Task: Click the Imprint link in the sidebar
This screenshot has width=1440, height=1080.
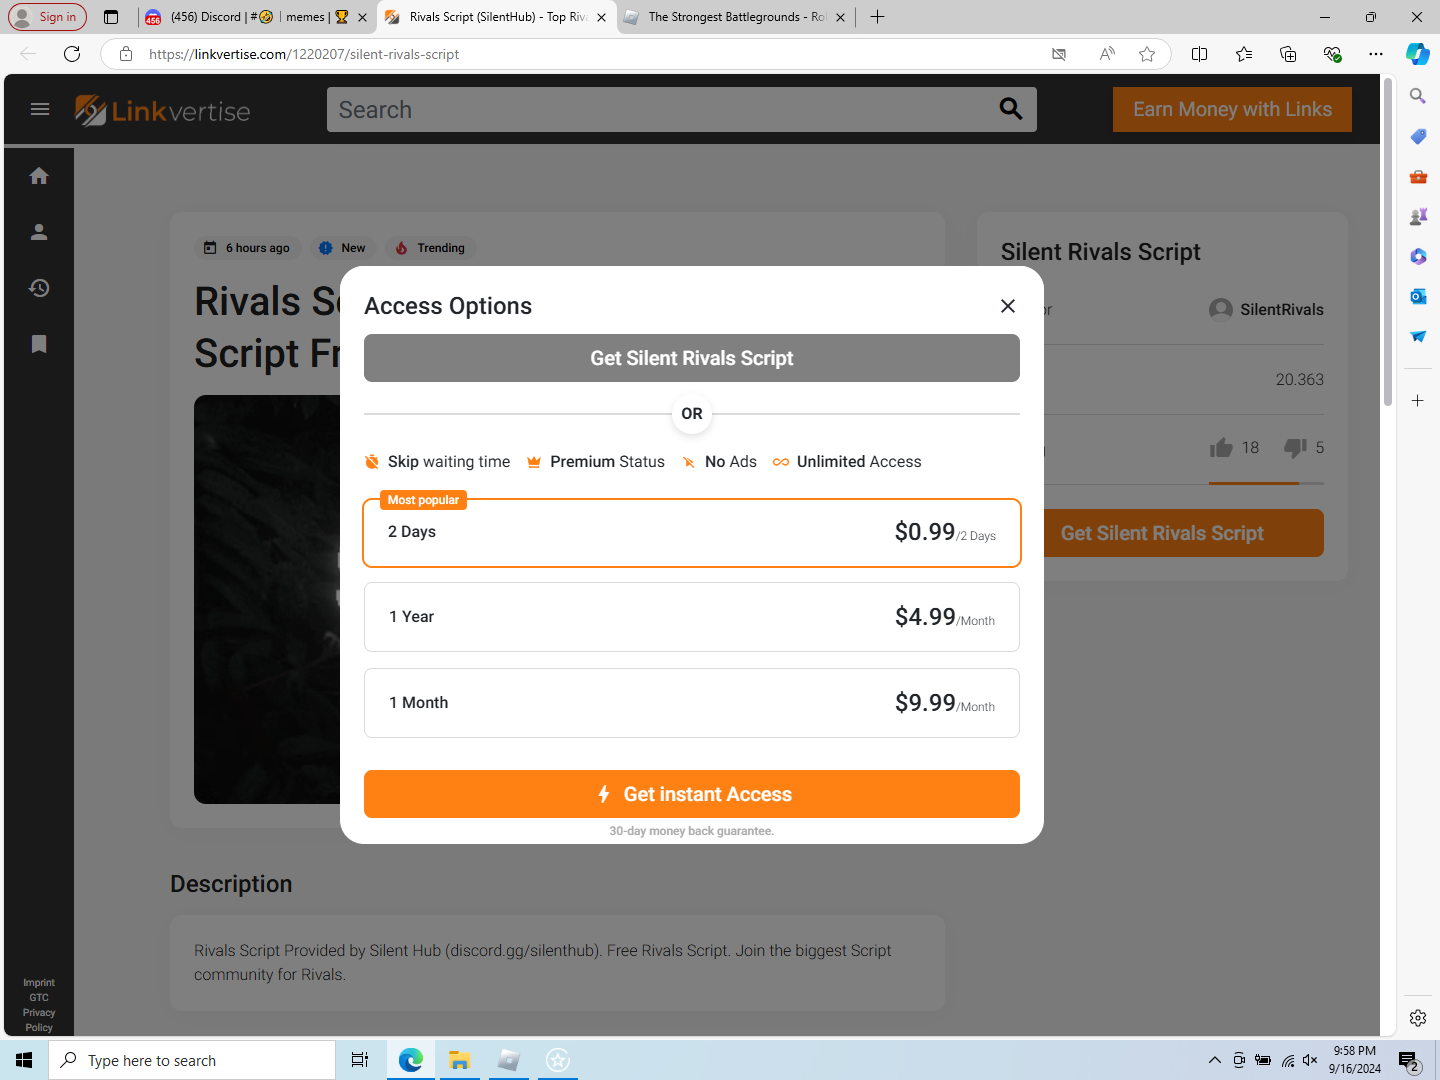Action: point(39,983)
